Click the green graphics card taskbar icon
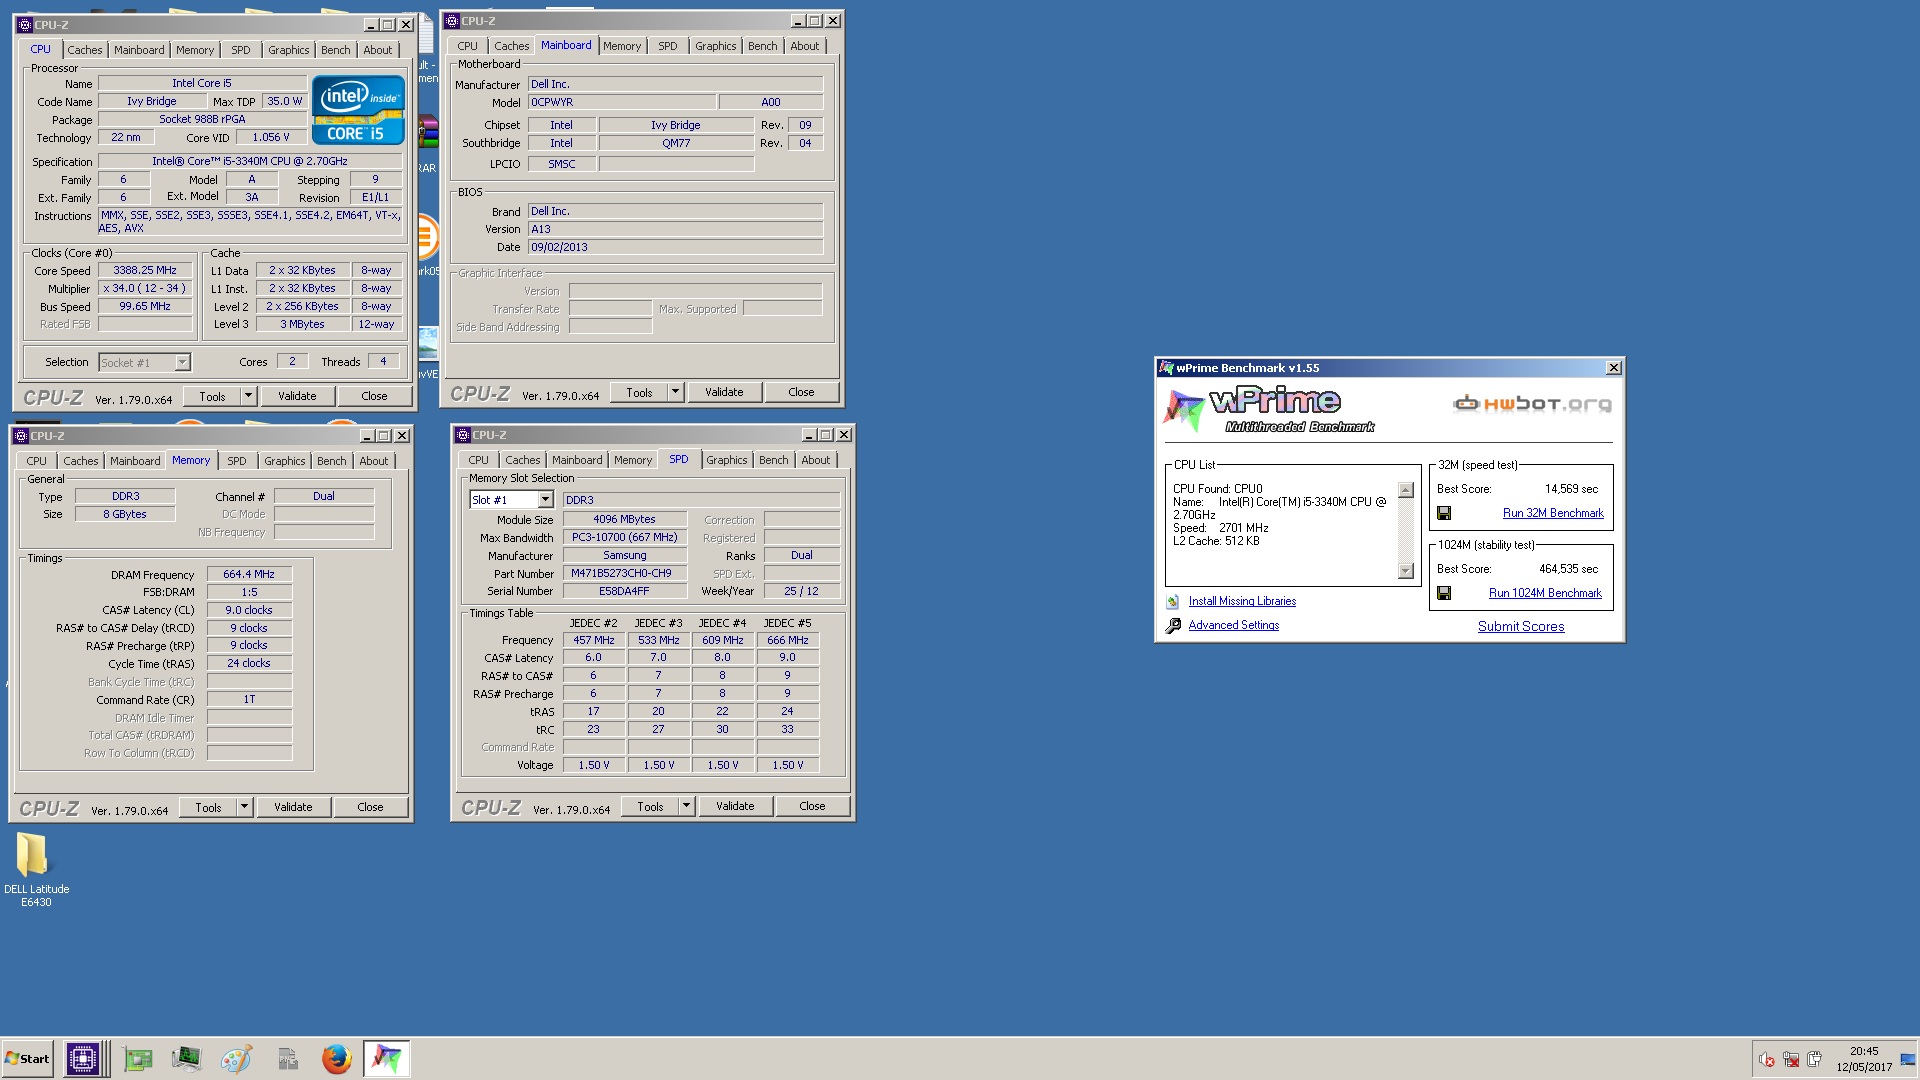 tap(137, 1058)
